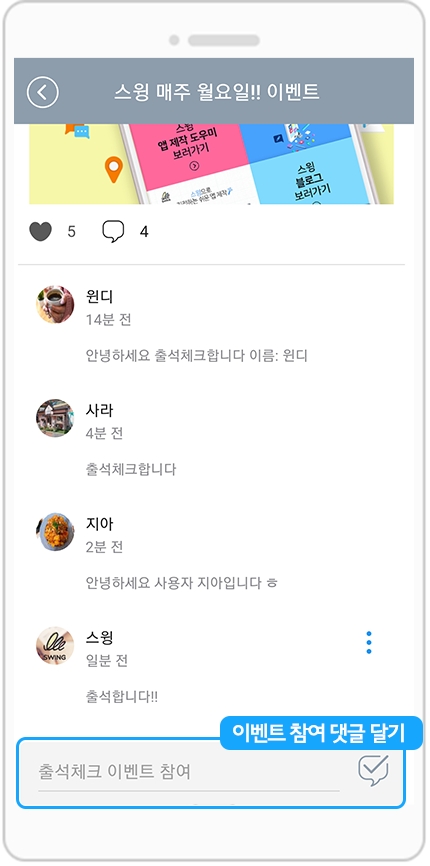Image resolution: width=430 pixels, height=866 pixels.
Task: Go back using the circled arrow
Action: pos(43,92)
